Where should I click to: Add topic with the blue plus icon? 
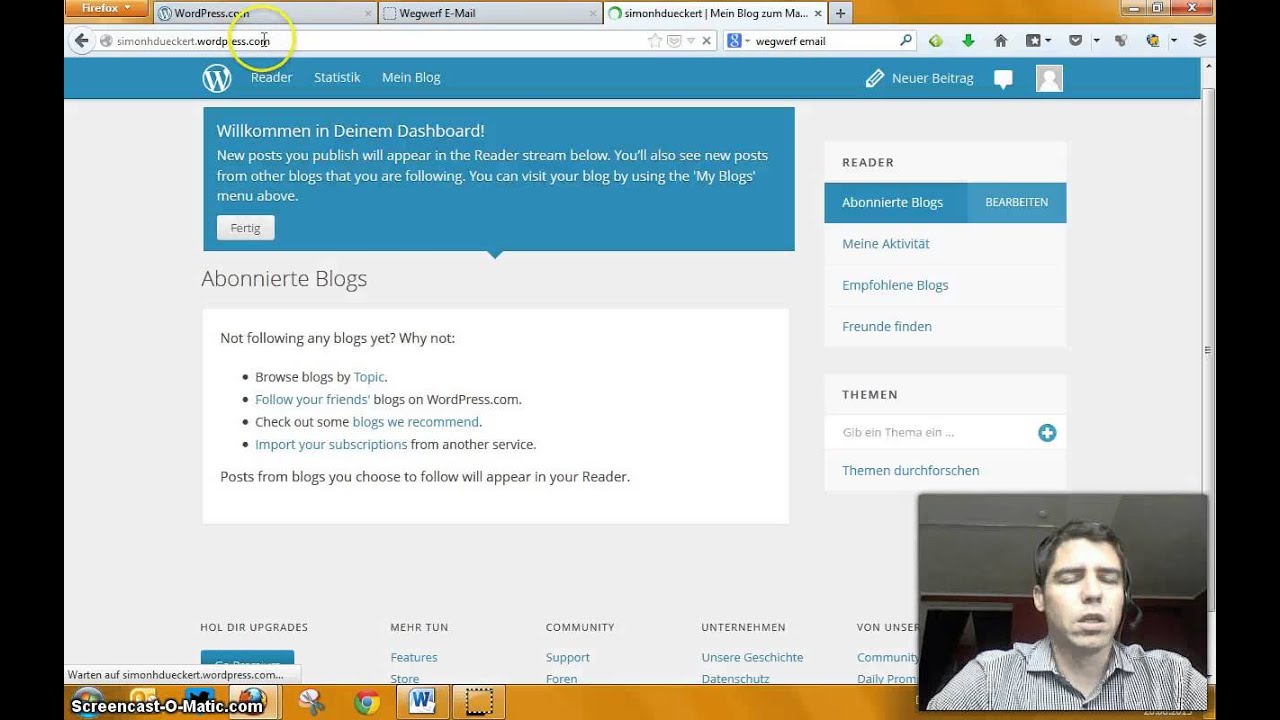[1047, 433]
